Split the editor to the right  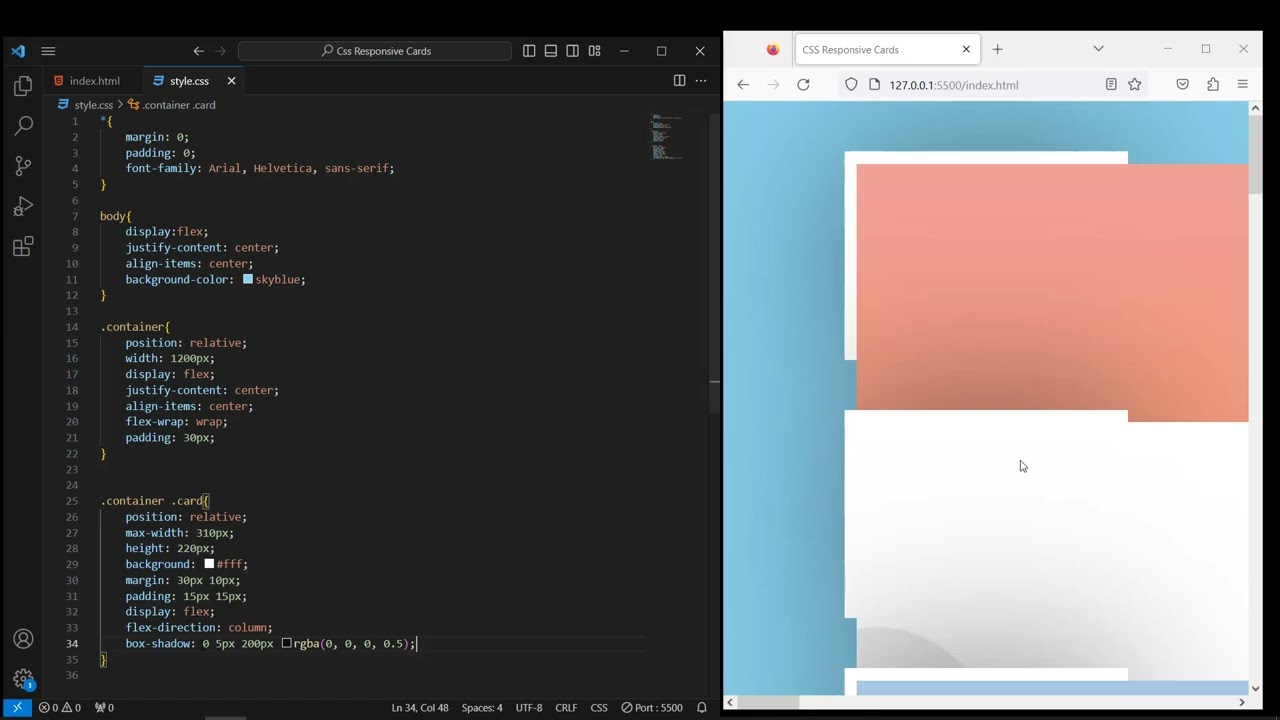679,81
